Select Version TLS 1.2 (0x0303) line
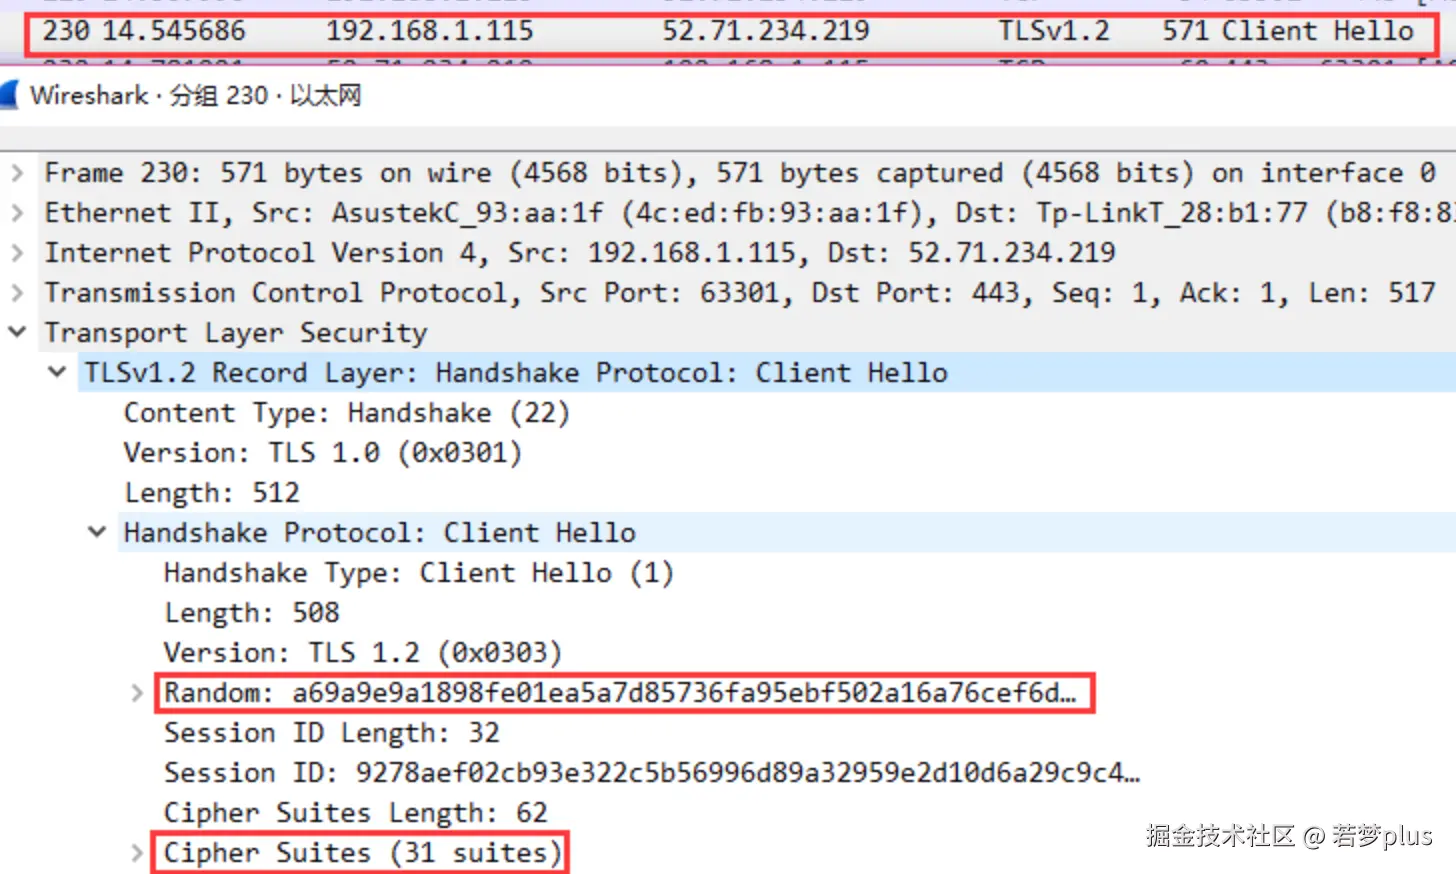The image size is (1456, 874). 362,653
